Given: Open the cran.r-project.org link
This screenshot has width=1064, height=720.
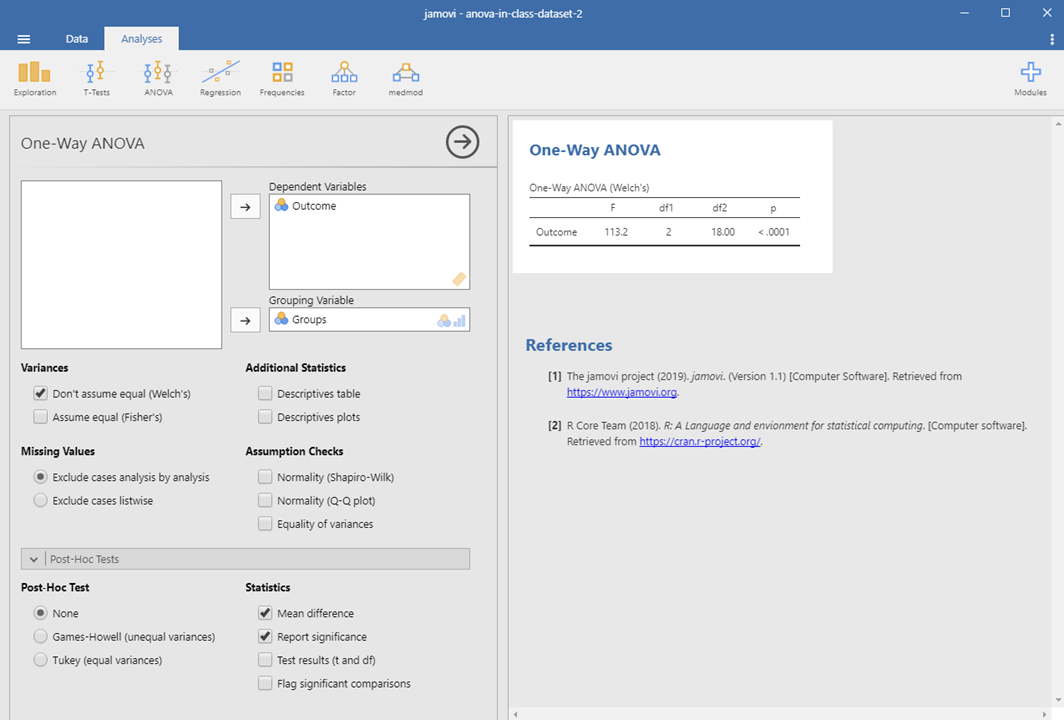Looking at the screenshot, I should pyautogui.click(x=700, y=442).
